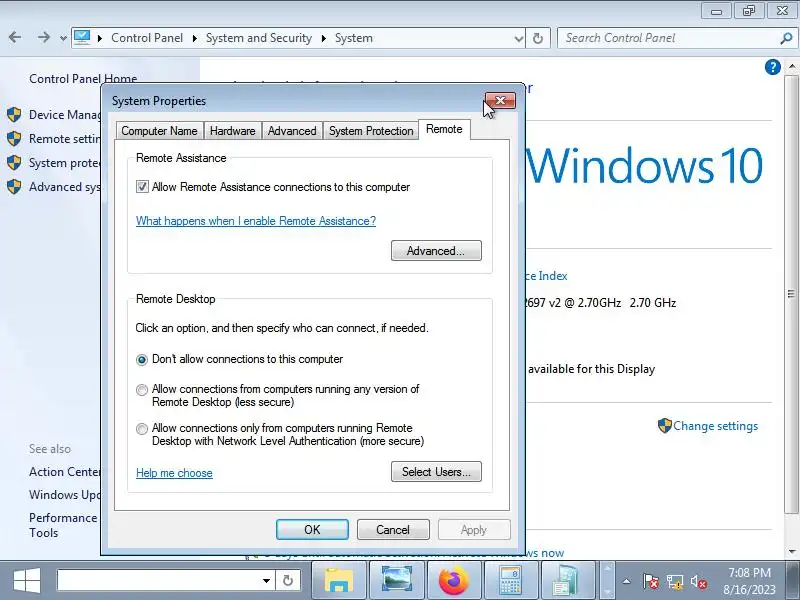Switch to Computer Name tab
This screenshot has height=600, width=800.
[159, 131]
